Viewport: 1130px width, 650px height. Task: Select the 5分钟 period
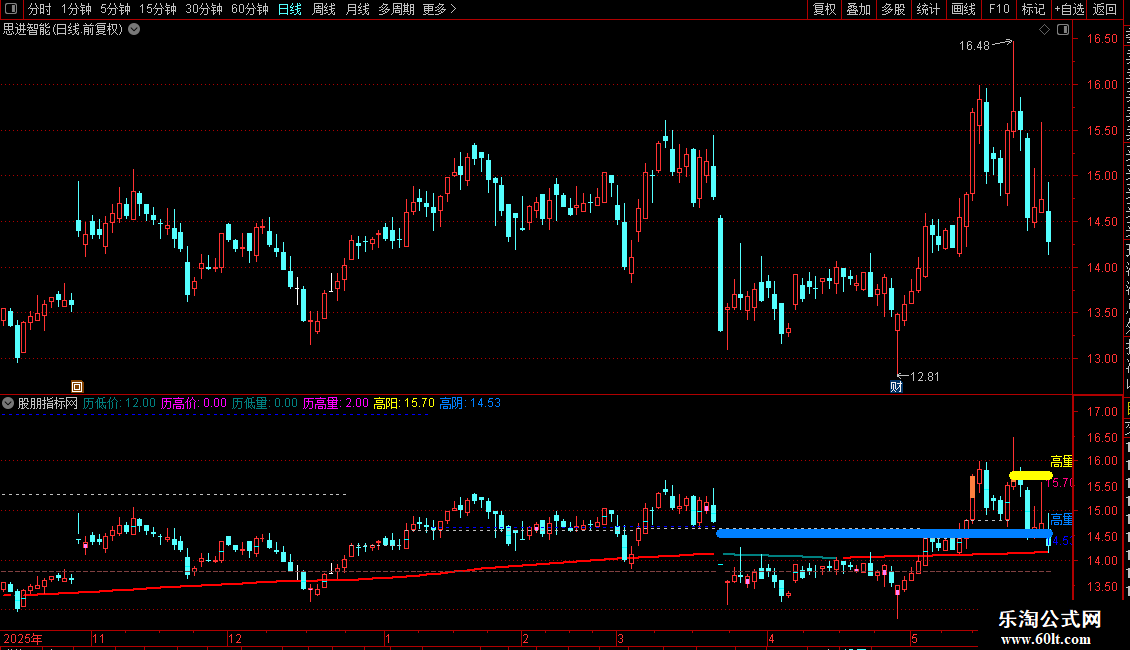115,9
